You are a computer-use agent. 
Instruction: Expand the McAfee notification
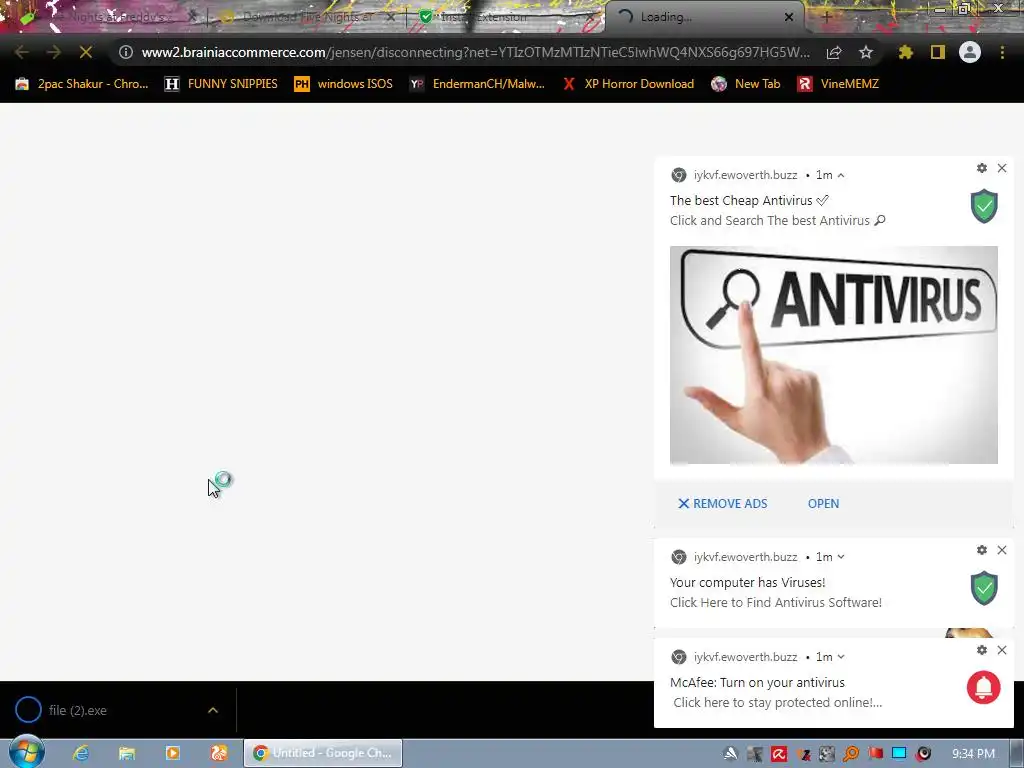(841, 657)
